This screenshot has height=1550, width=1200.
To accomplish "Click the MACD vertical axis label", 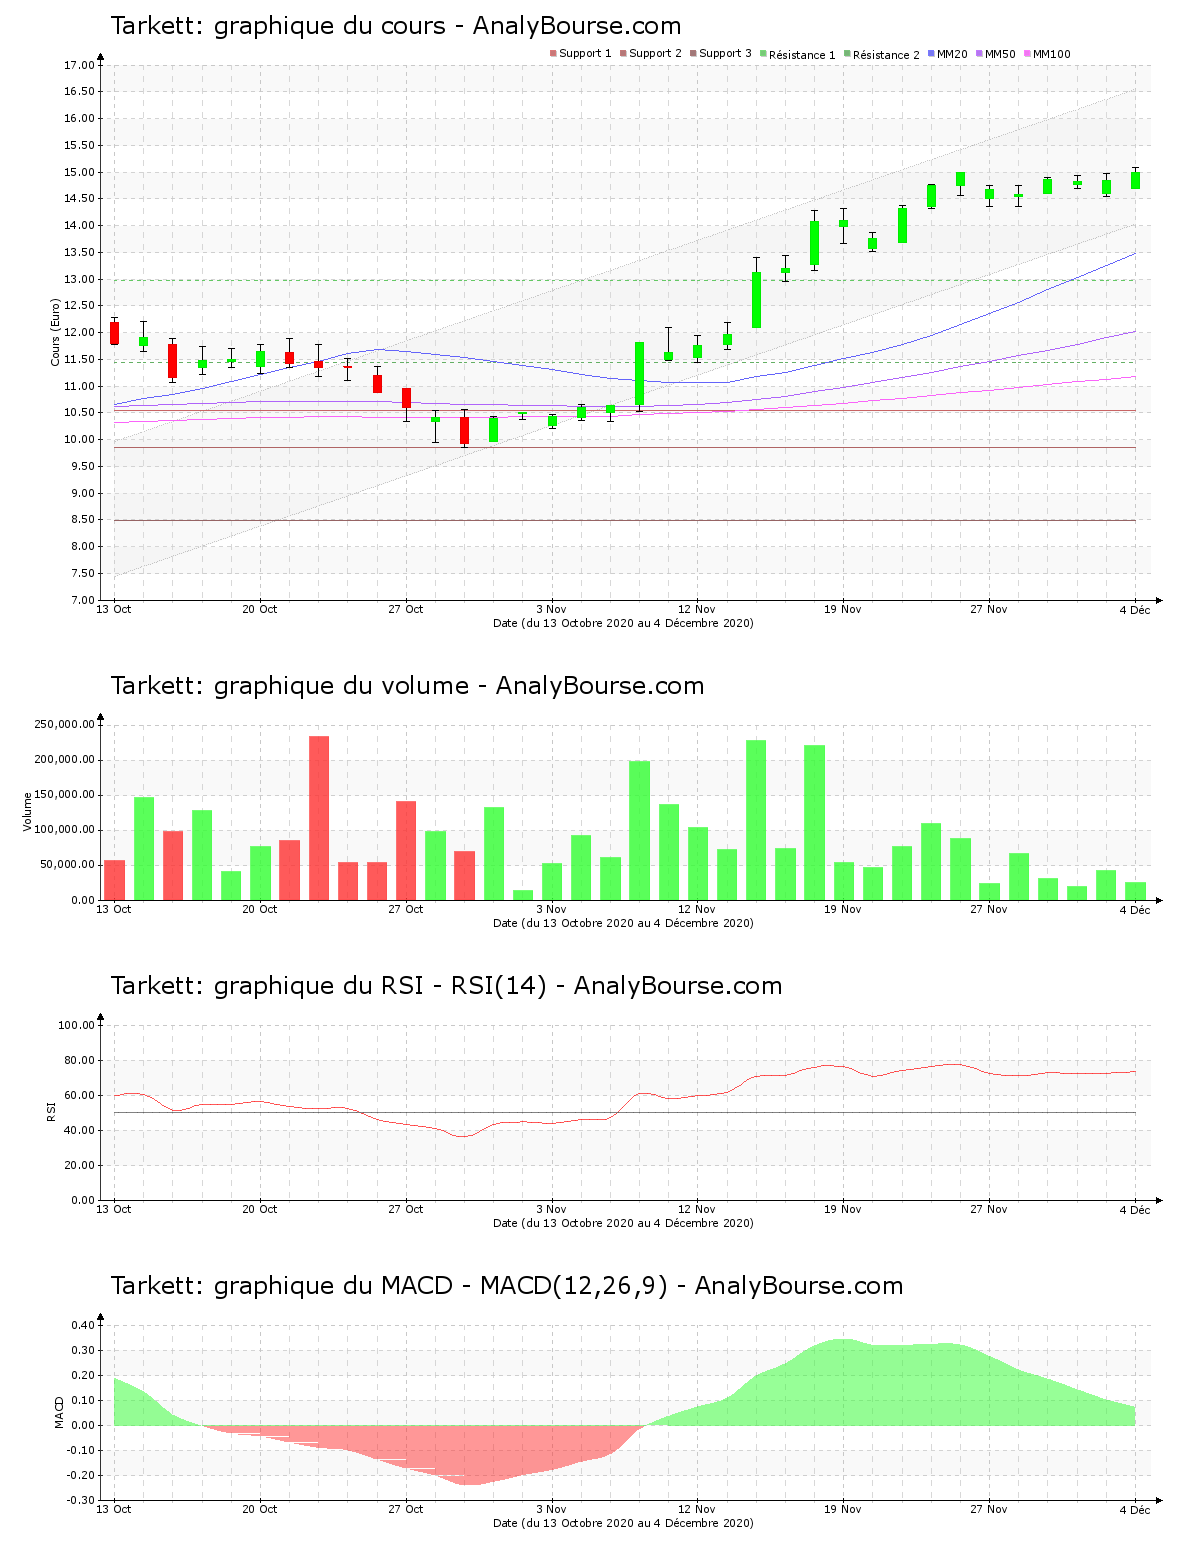I will tap(59, 1412).
